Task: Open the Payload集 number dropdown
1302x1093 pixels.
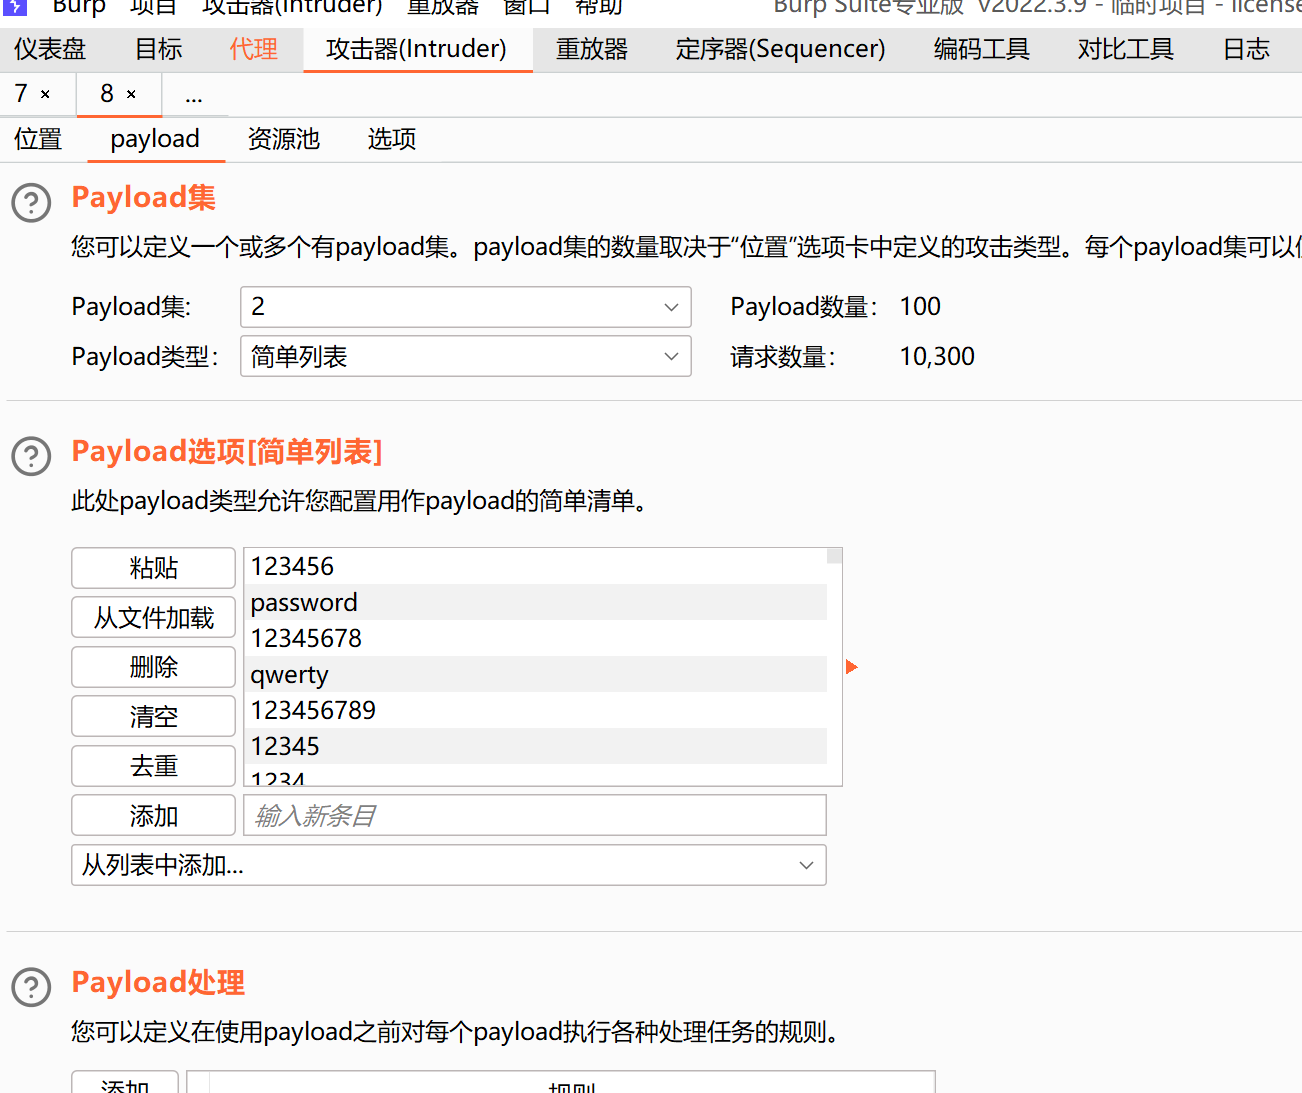Action: pyautogui.click(x=466, y=307)
